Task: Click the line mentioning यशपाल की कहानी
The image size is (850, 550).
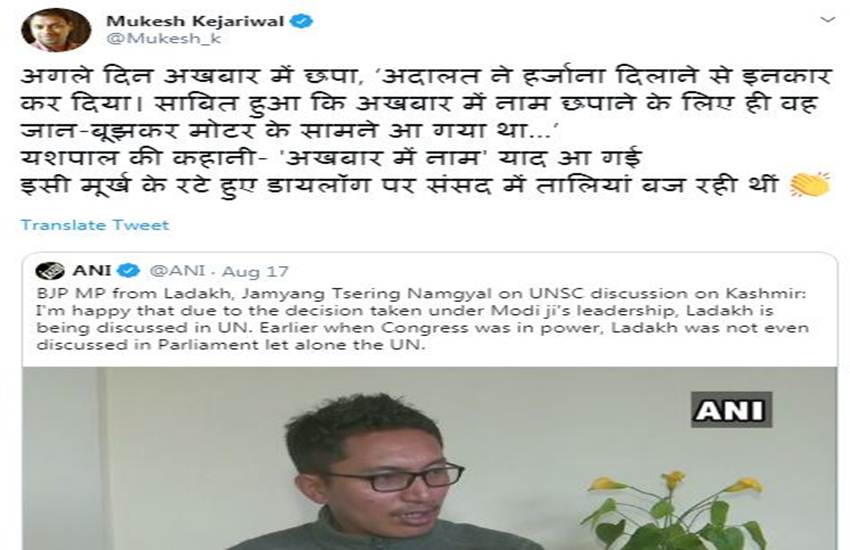Action: click(x=331, y=158)
